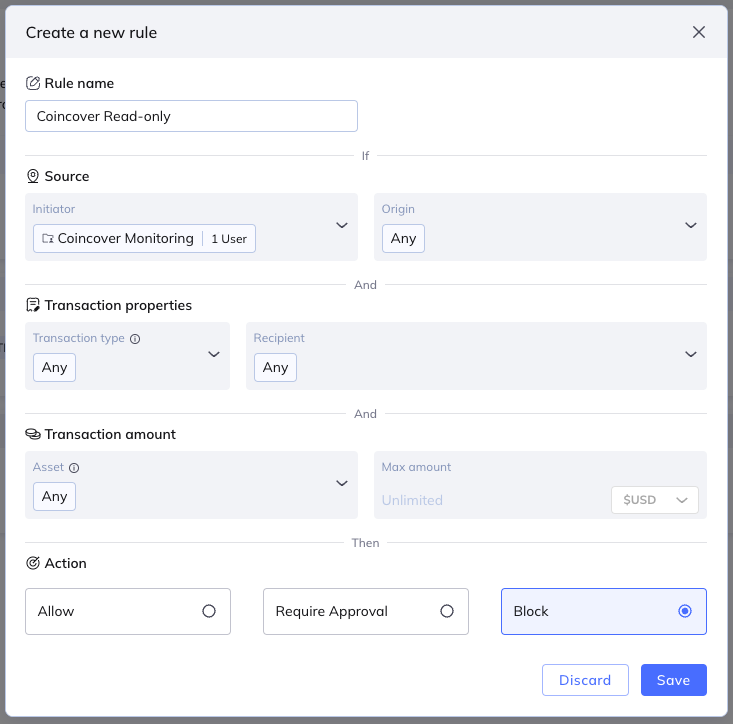The image size is (733, 724).
Task: Expand the Recipient dropdown chevron
Action: tap(690, 355)
